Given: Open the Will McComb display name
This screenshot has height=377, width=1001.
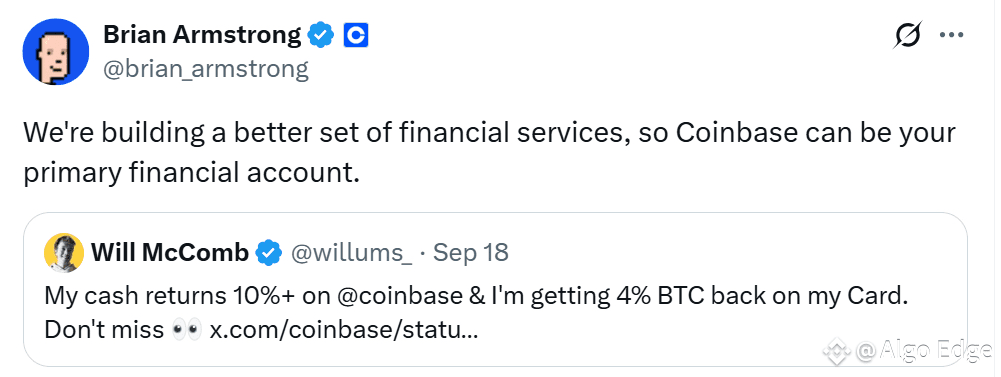Looking at the screenshot, I should [x=170, y=253].
